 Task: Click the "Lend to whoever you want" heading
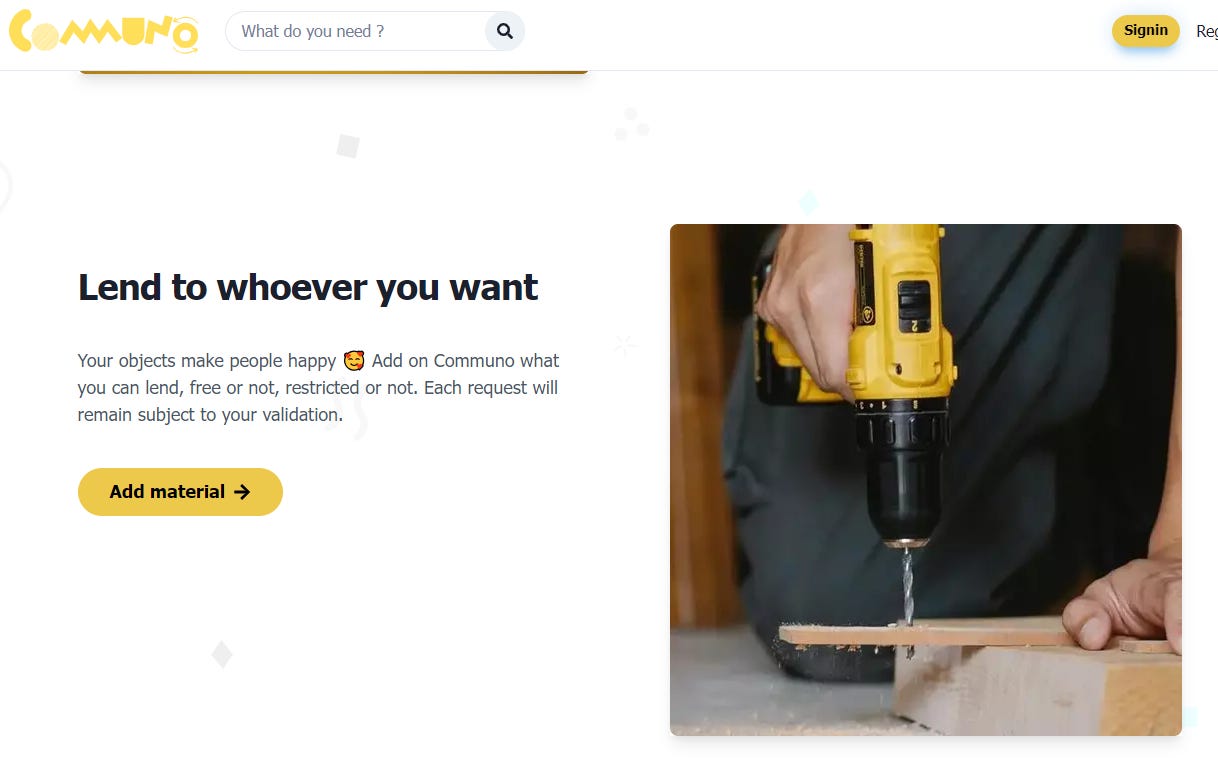pos(308,288)
